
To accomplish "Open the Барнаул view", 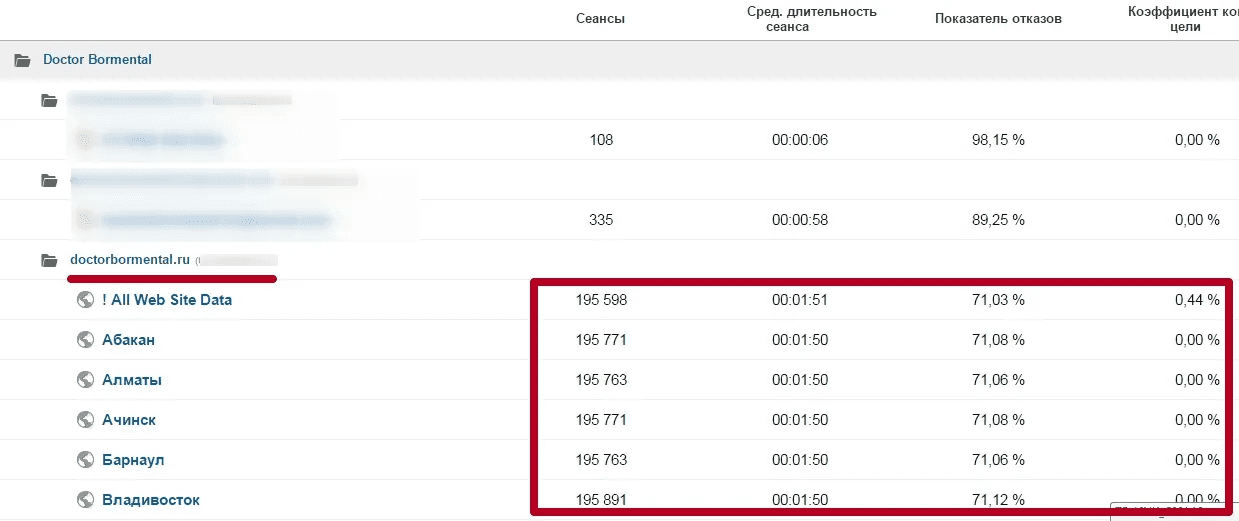I will [x=133, y=460].
